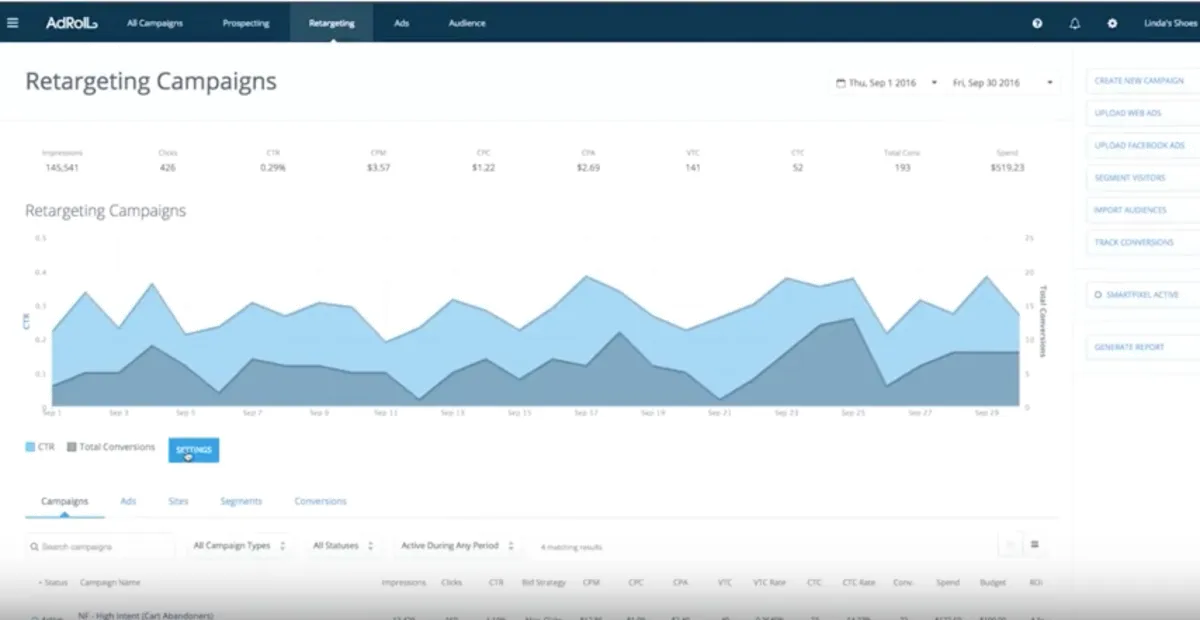Click the Retargeting Campaigns page title
Image resolution: width=1200 pixels, height=620 pixels.
pyautogui.click(x=151, y=82)
